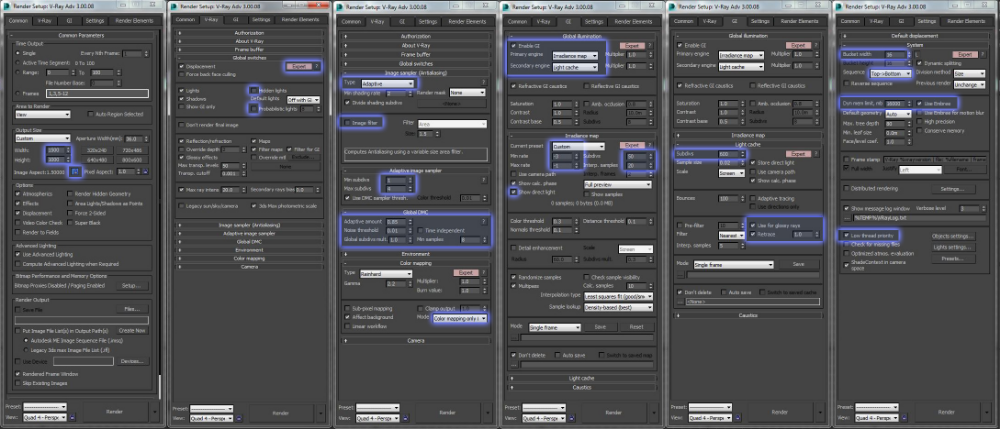Open Image sampler Type 'Adaptive' dropdown

[388, 84]
